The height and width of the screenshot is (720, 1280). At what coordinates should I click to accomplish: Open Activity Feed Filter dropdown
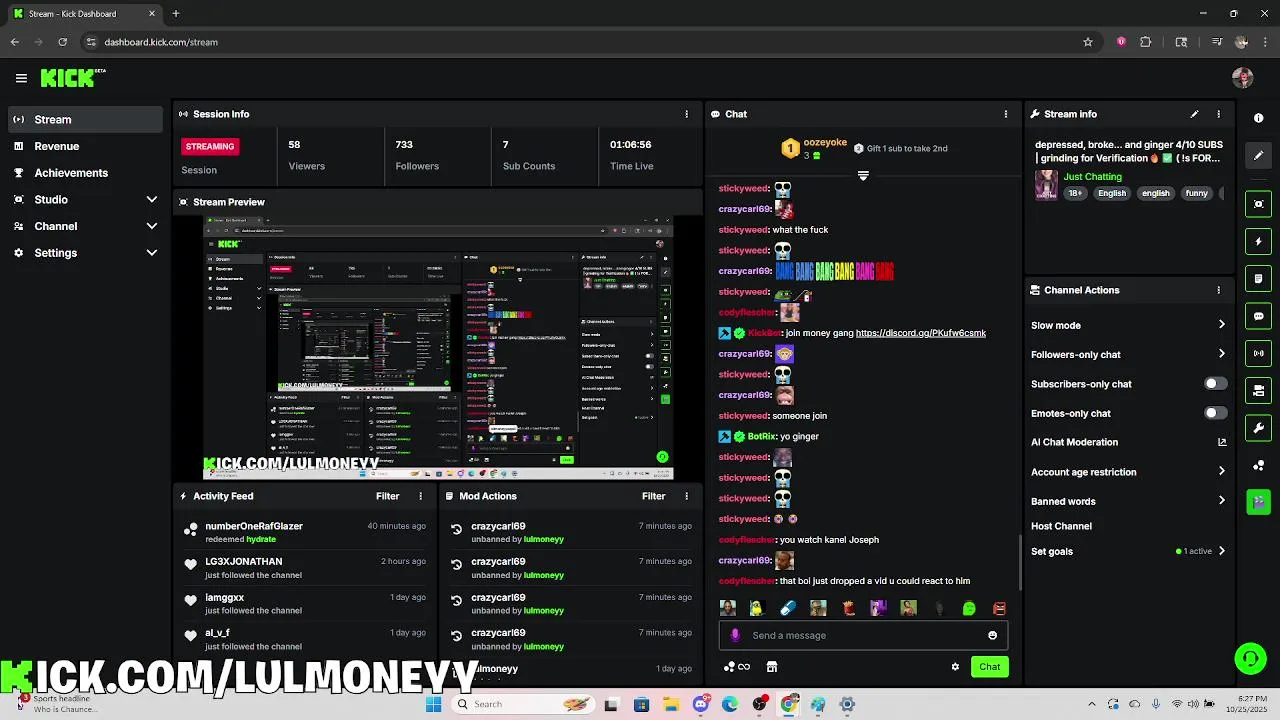[x=387, y=496]
